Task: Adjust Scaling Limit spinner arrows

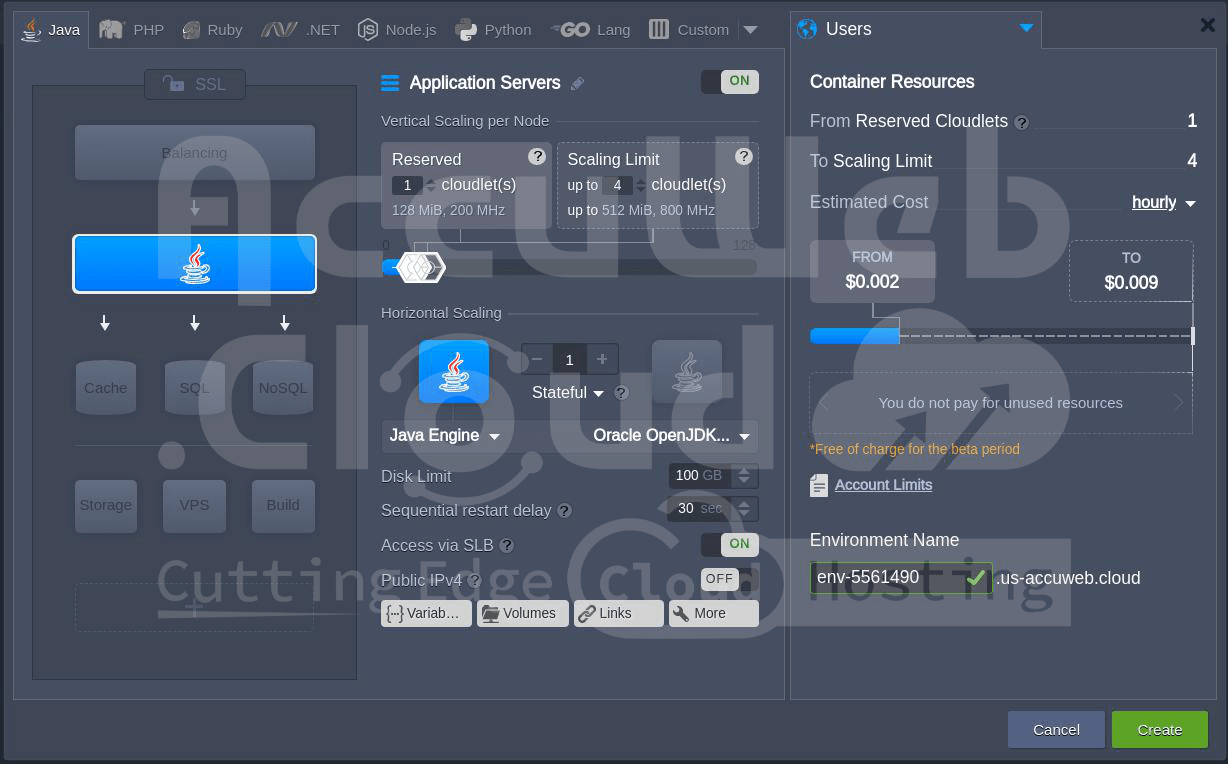Action: coord(641,185)
